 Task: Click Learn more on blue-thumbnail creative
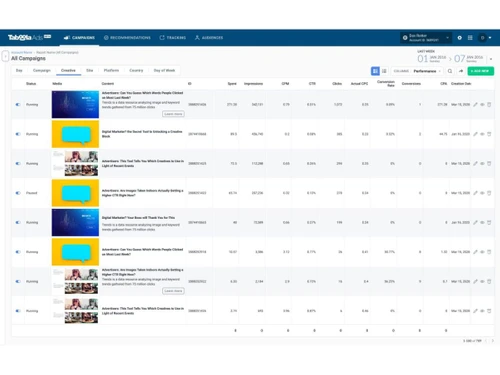tap(173, 114)
